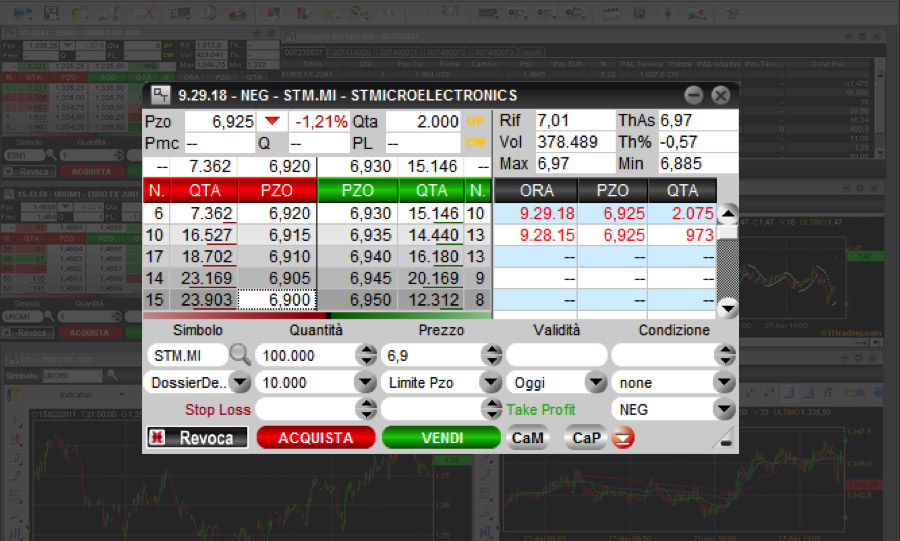Switch to portfolio tab 007414020
The width and height of the screenshot is (900, 541).
[x=351, y=52]
